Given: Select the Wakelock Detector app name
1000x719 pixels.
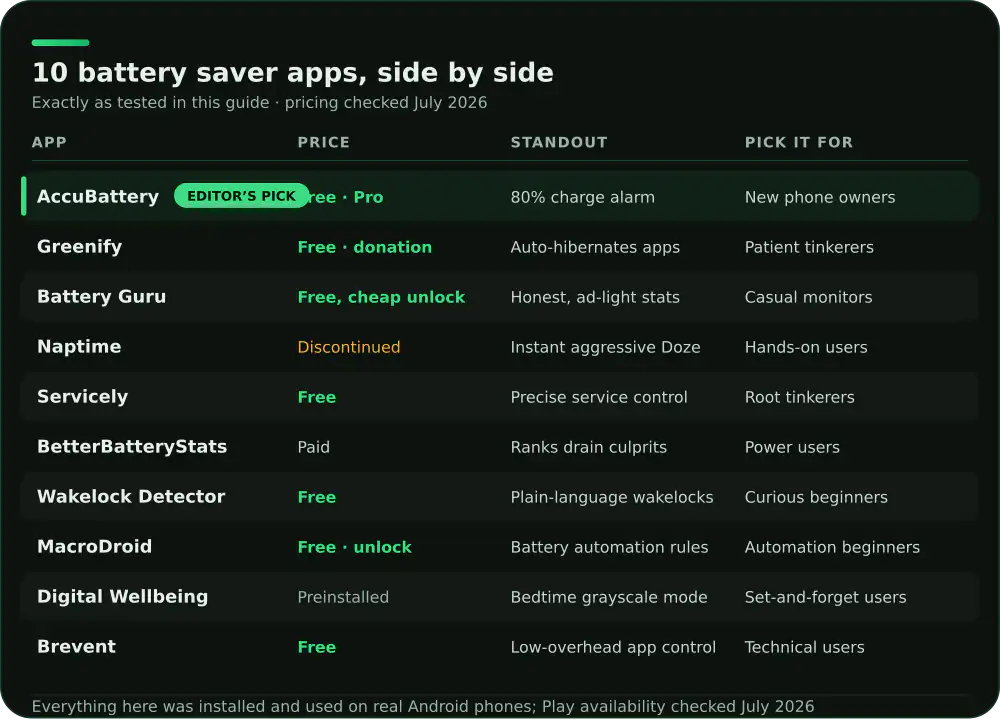Looking at the screenshot, I should tap(131, 496).
